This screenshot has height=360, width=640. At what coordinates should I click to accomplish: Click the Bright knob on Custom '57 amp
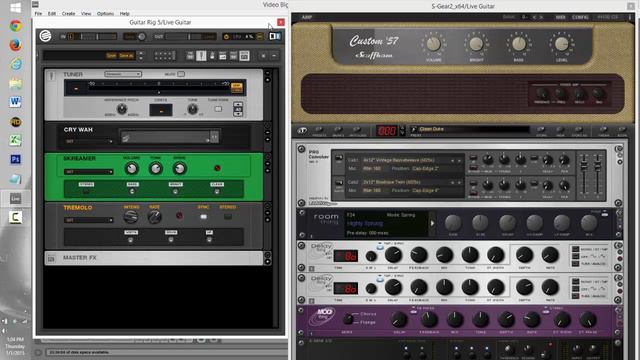(476, 43)
